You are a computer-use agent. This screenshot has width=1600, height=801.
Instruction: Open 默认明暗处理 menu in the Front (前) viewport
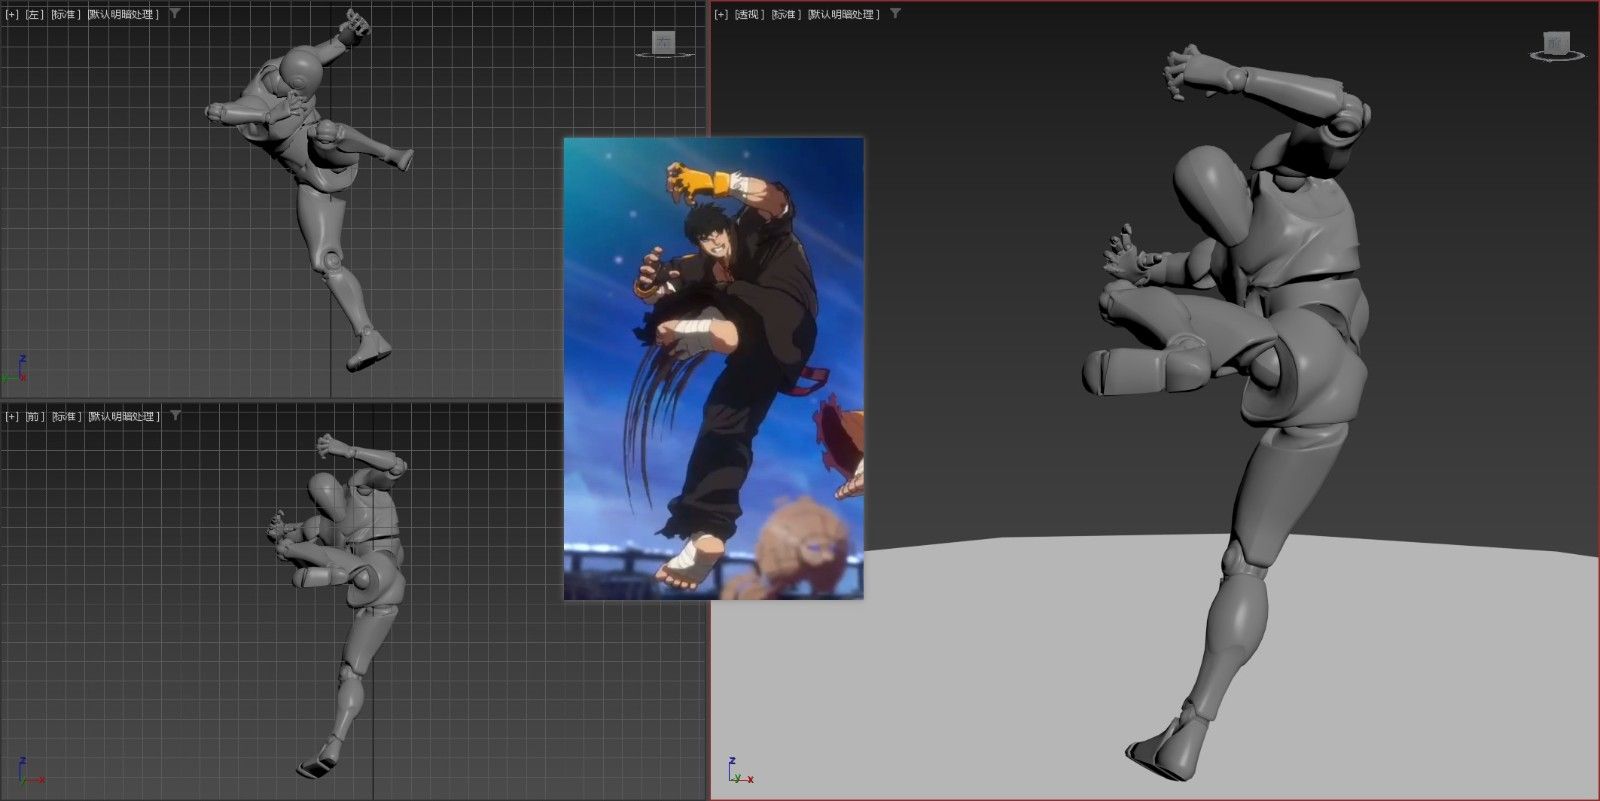[124, 416]
